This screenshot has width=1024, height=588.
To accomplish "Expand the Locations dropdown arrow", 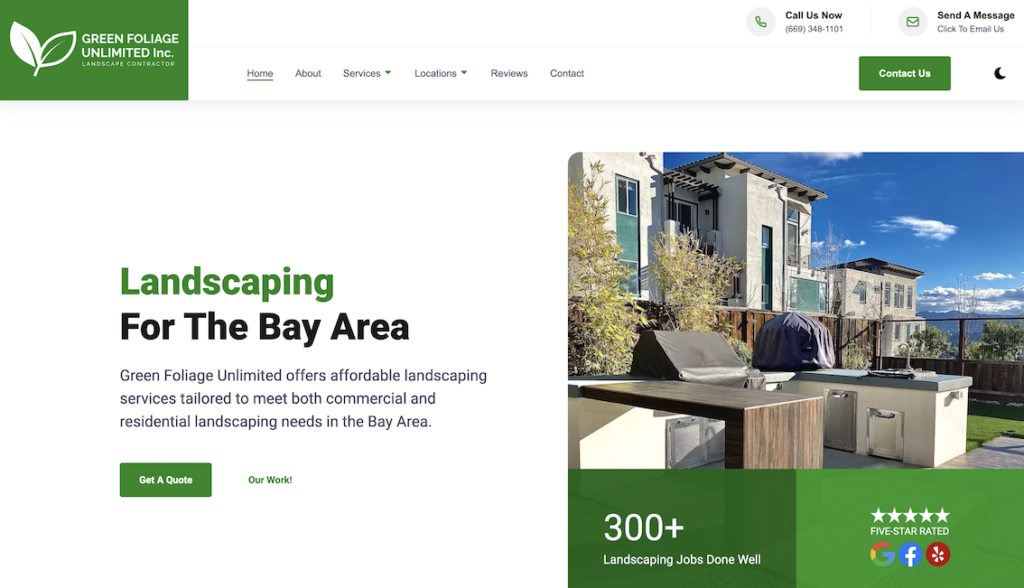I will (x=464, y=73).
